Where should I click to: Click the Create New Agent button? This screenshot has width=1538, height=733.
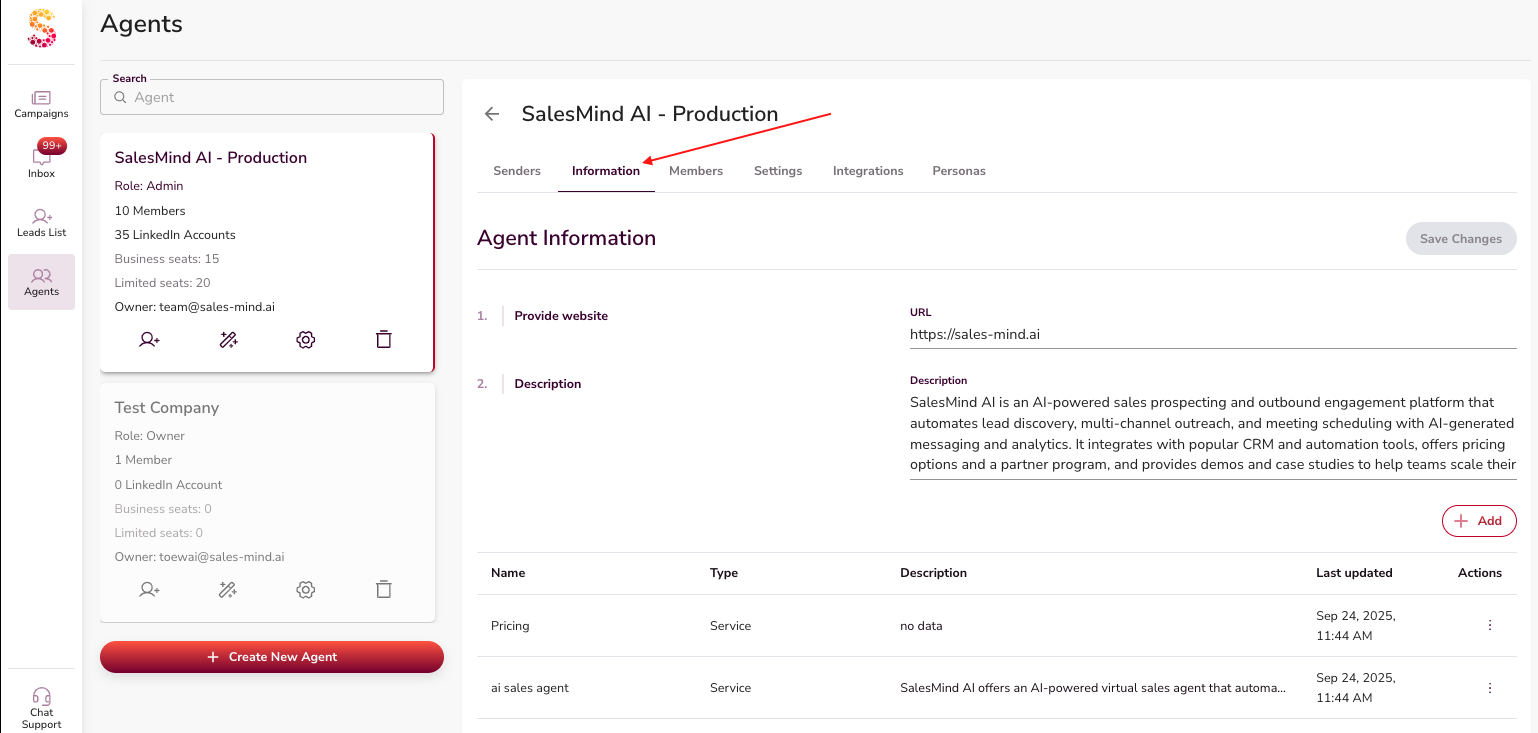pyautogui.click(x=272, y=657)
